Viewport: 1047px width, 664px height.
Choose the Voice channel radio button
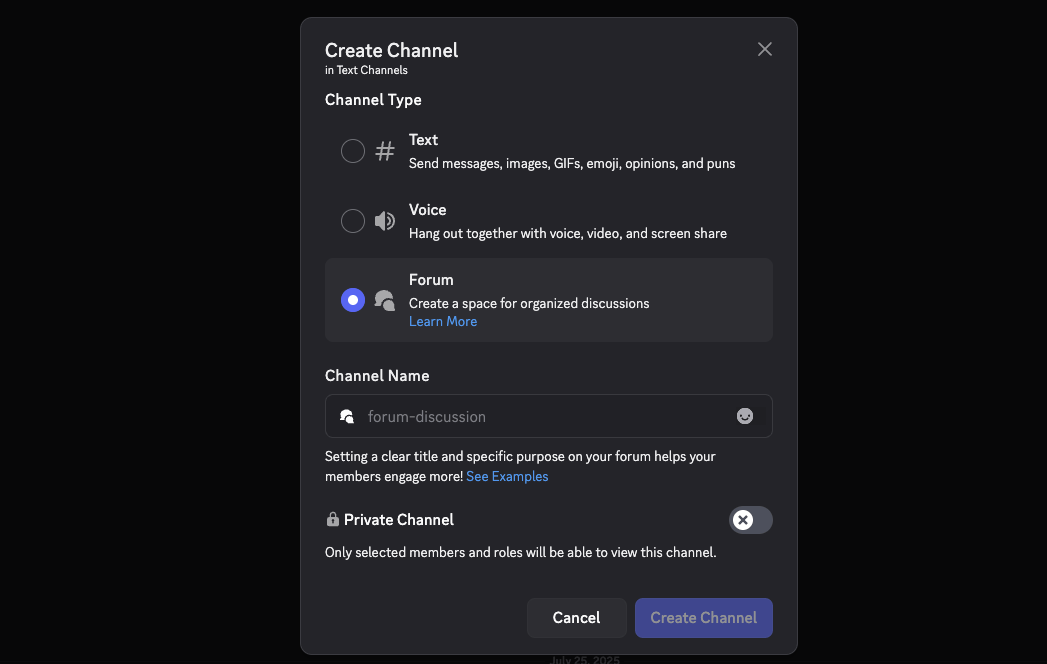353,221
